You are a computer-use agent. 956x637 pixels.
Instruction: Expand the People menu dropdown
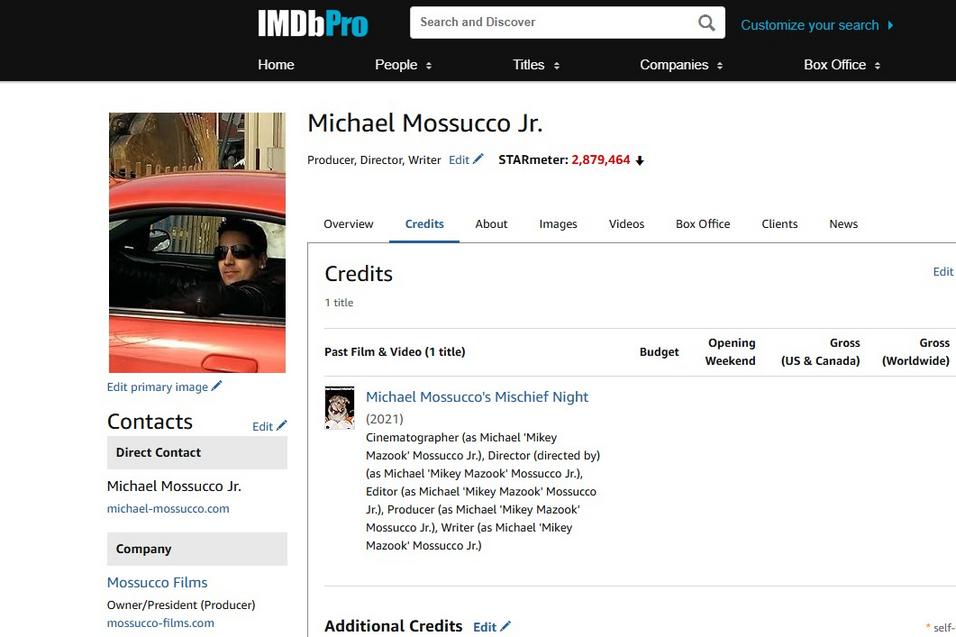tap(403, 65)
